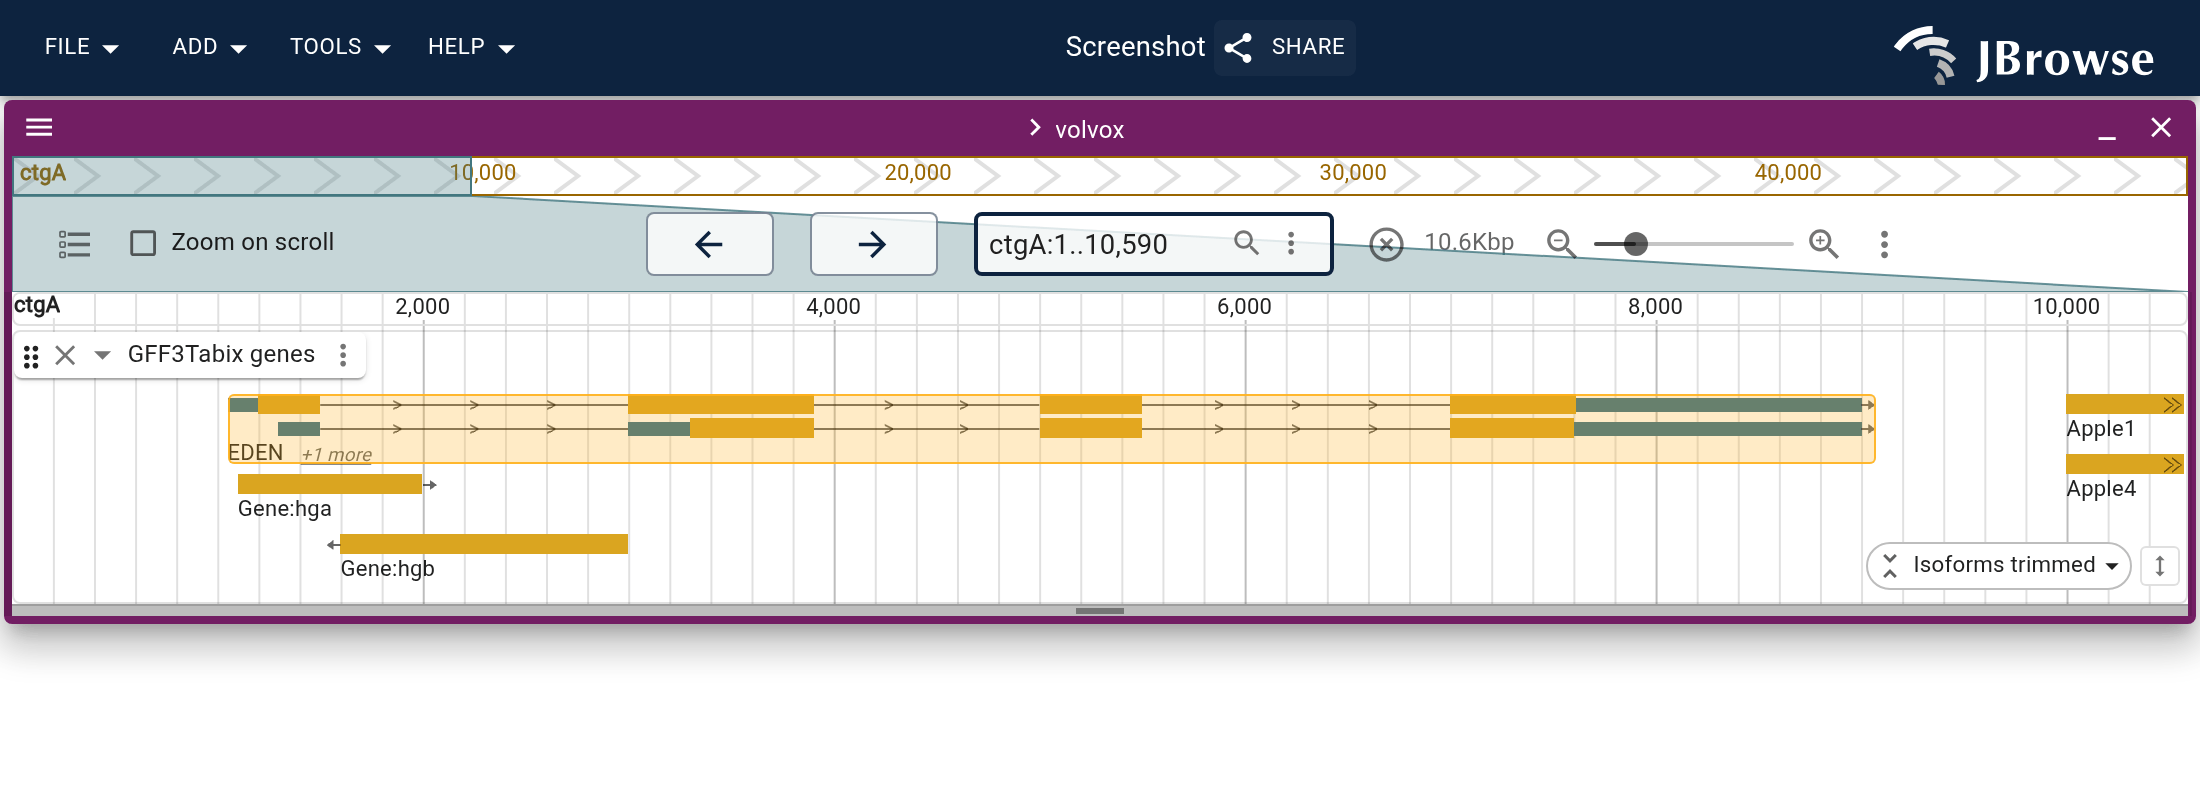Click the vertical resize arrows icon
The height and width of the screenshot is (800, 2200).
(x=2160, y=566)
